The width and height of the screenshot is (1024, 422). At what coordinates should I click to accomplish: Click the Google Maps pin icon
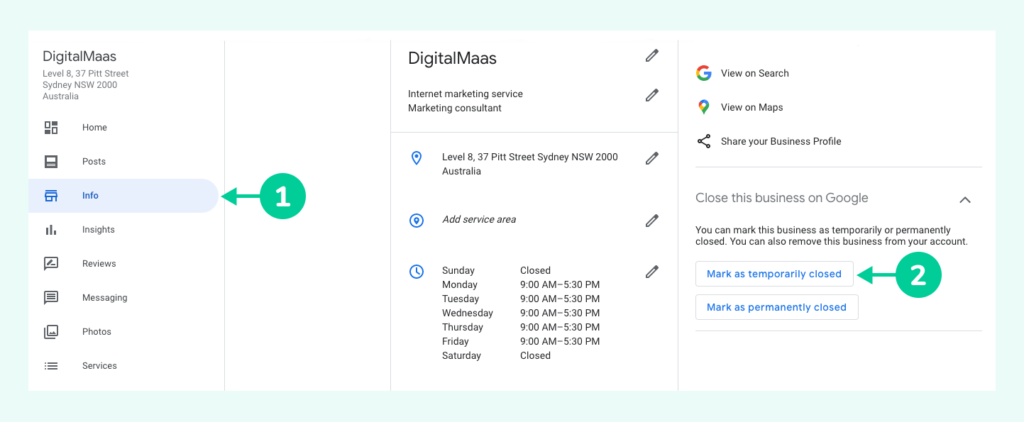coord(703,107)
